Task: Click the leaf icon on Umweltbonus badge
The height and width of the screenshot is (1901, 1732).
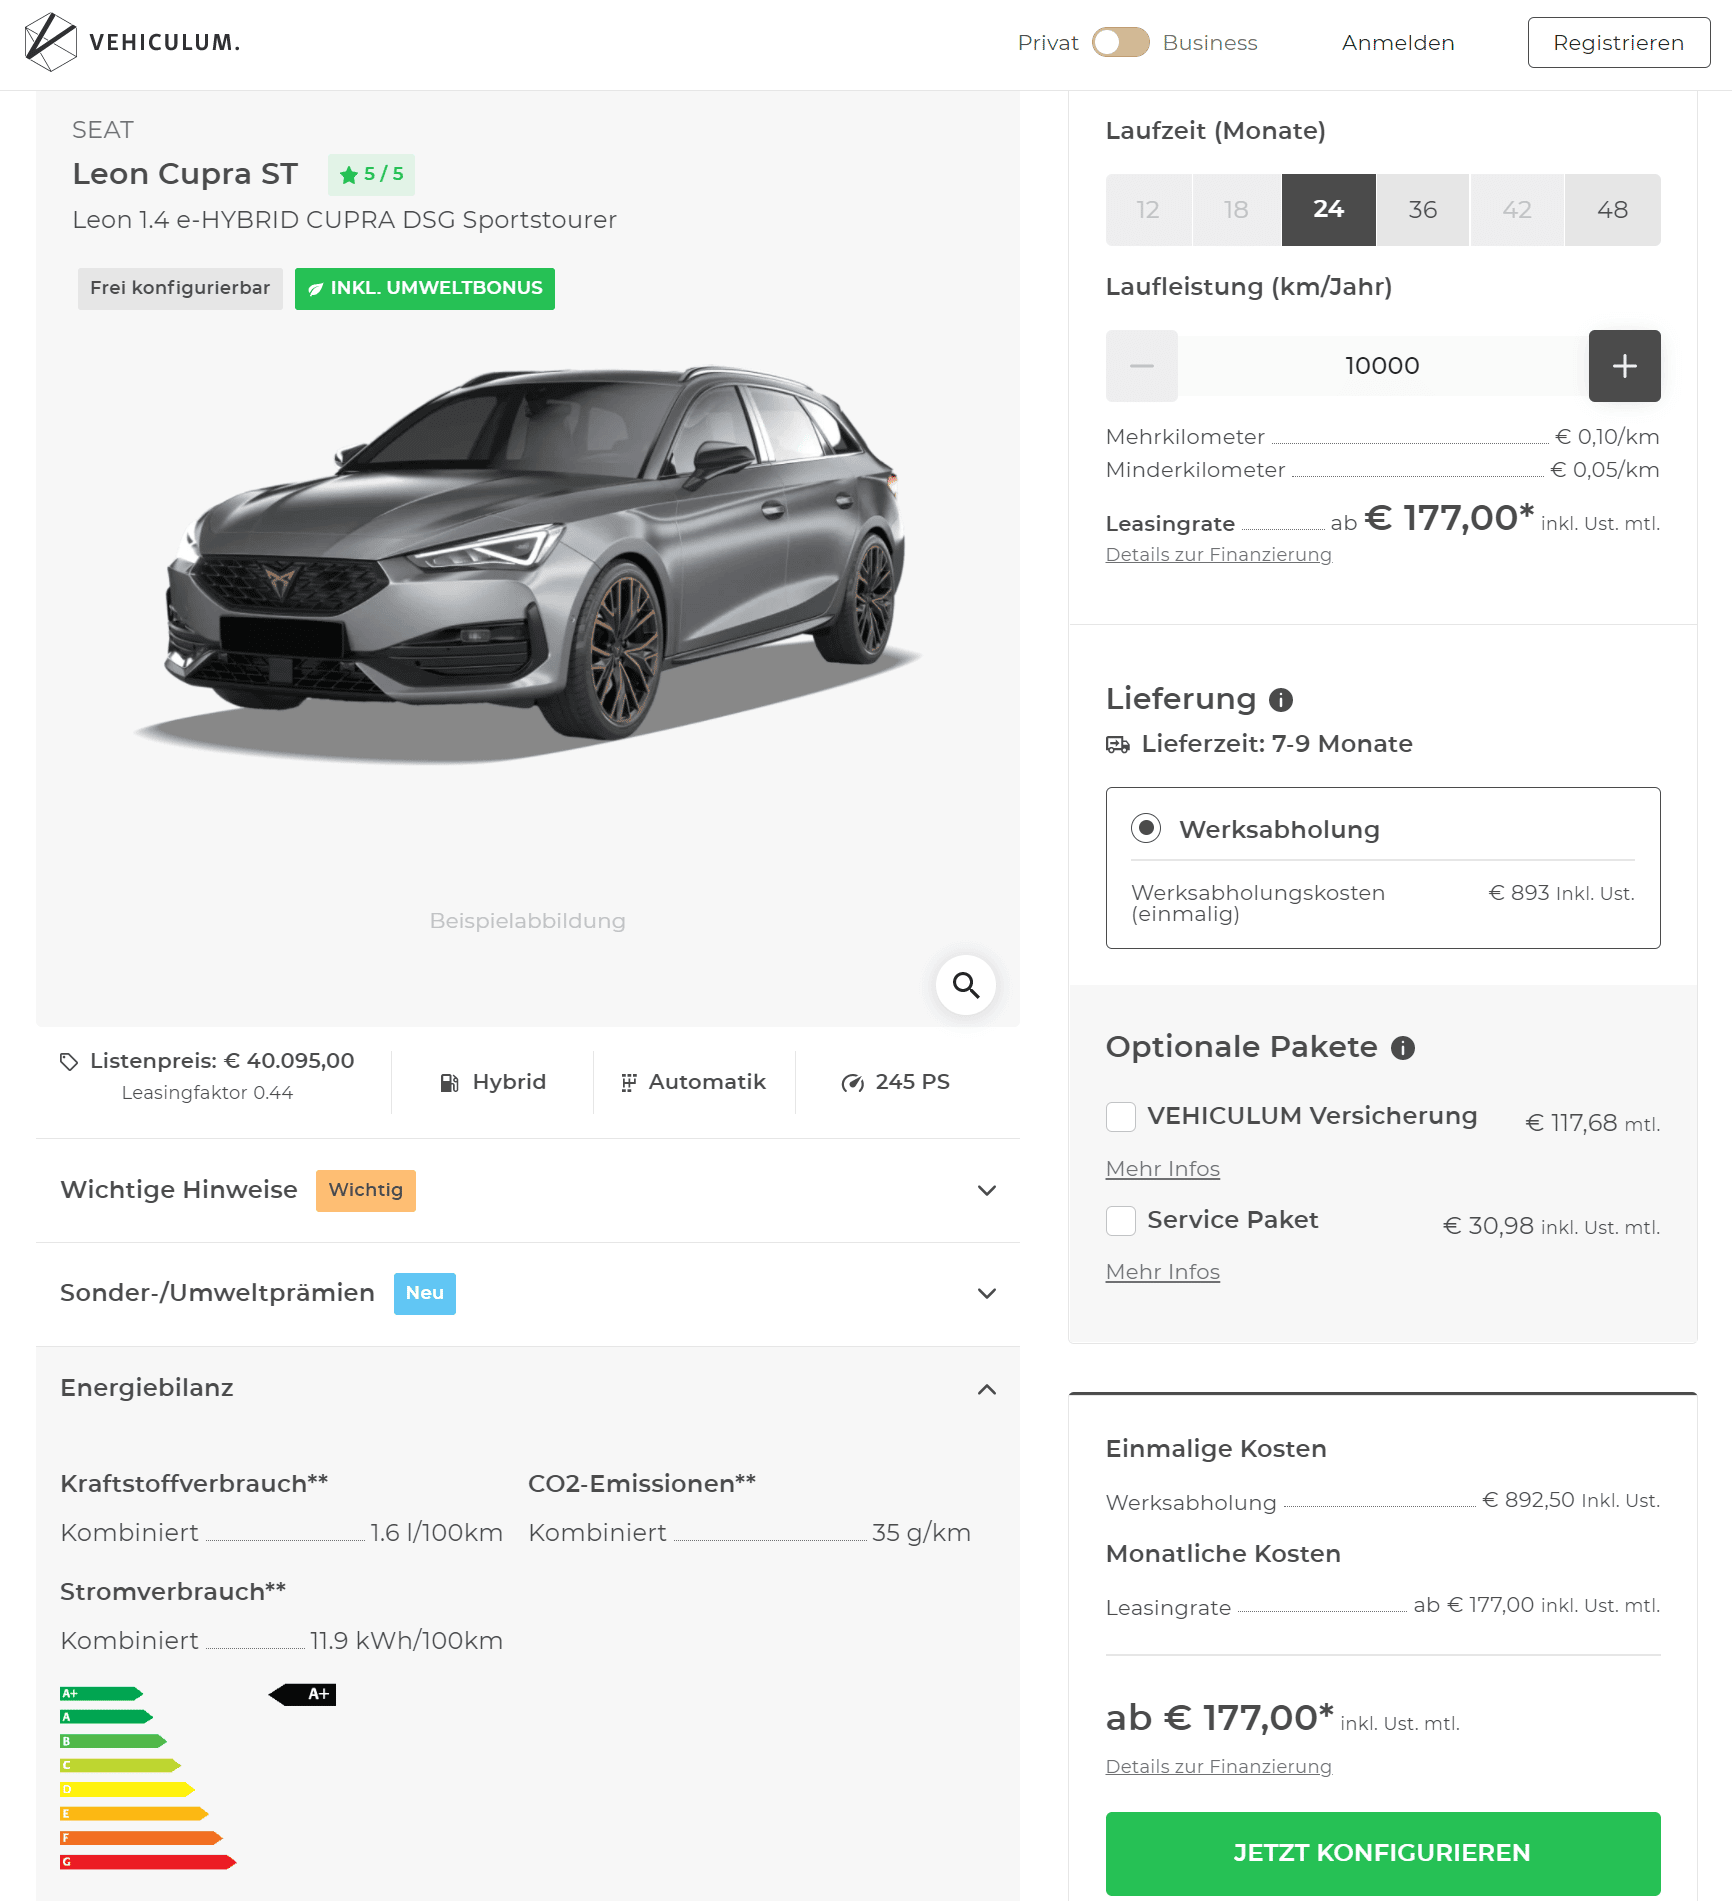Action: point(315,289)
